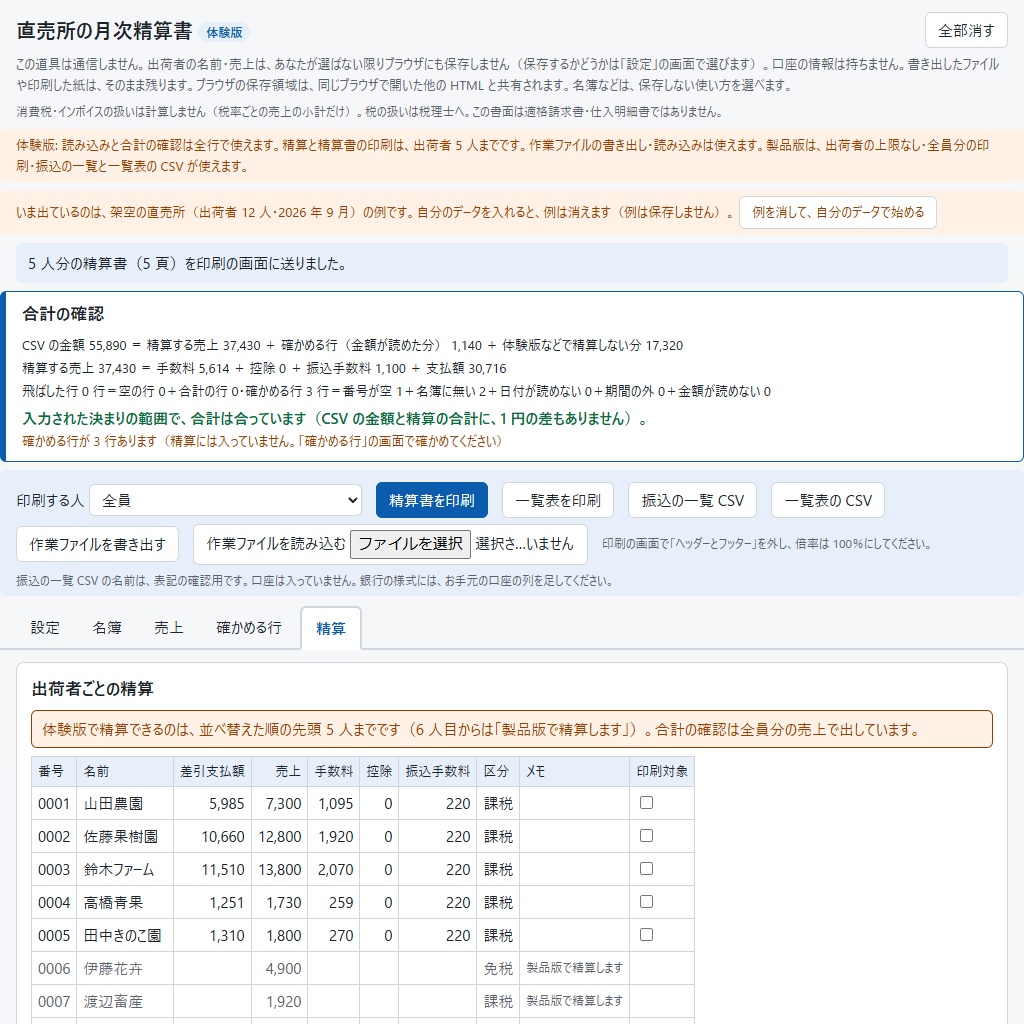This screenshot has height=1024, width=1024.
Task: Click the 売上 column header
Action: (280, 771)
